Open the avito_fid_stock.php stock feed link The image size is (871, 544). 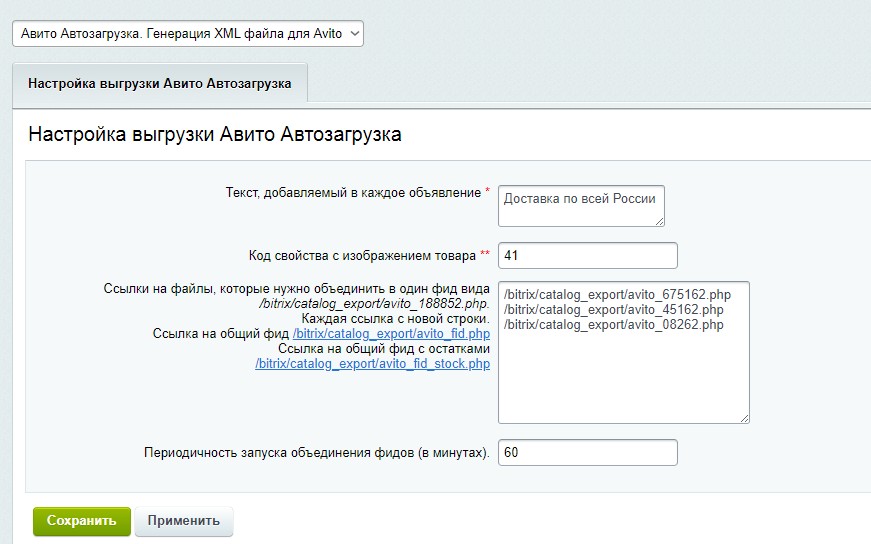coord(373,364)
